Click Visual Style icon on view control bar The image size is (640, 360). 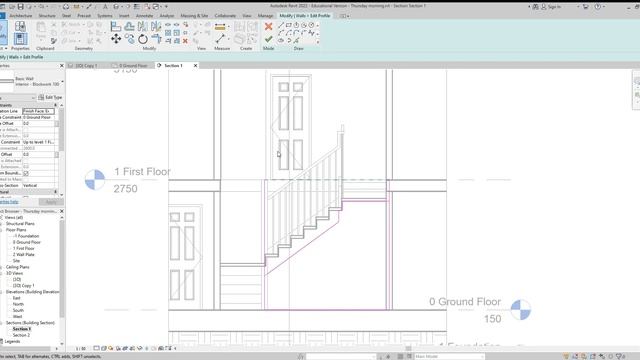pyautogui.click(x=104, y=349)
